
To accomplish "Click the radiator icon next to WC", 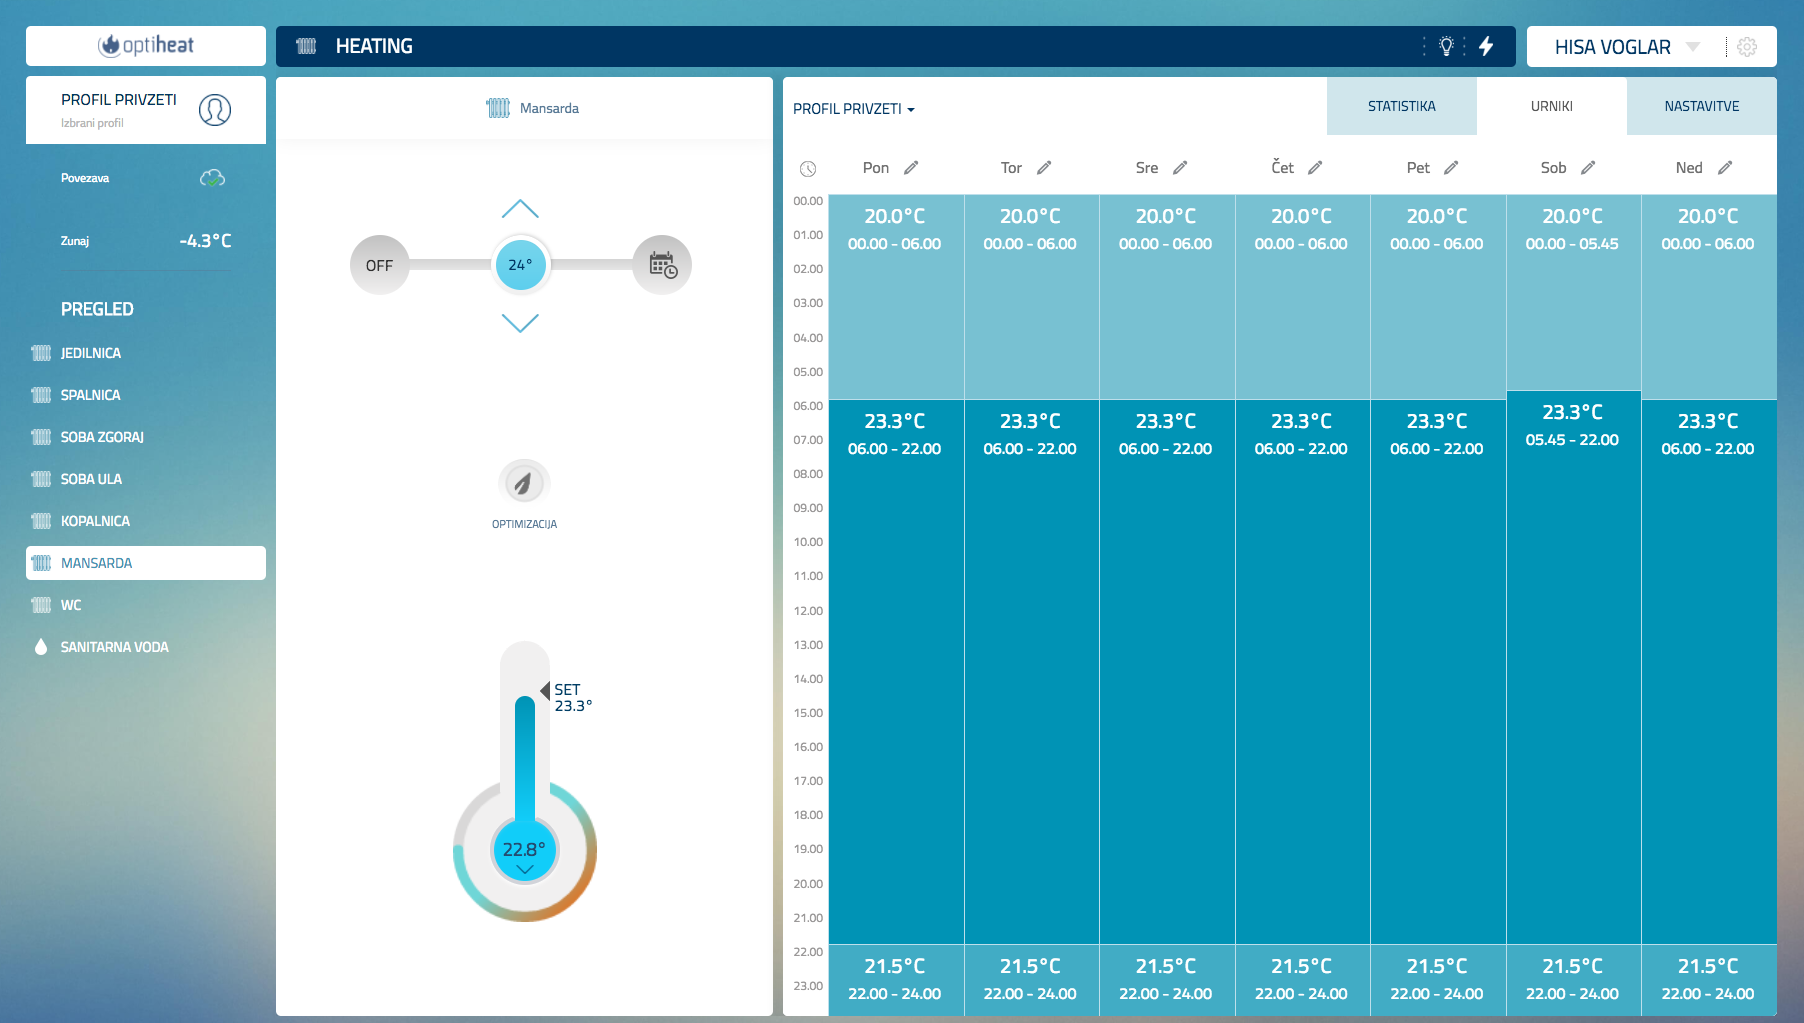I will pos(41,605).
